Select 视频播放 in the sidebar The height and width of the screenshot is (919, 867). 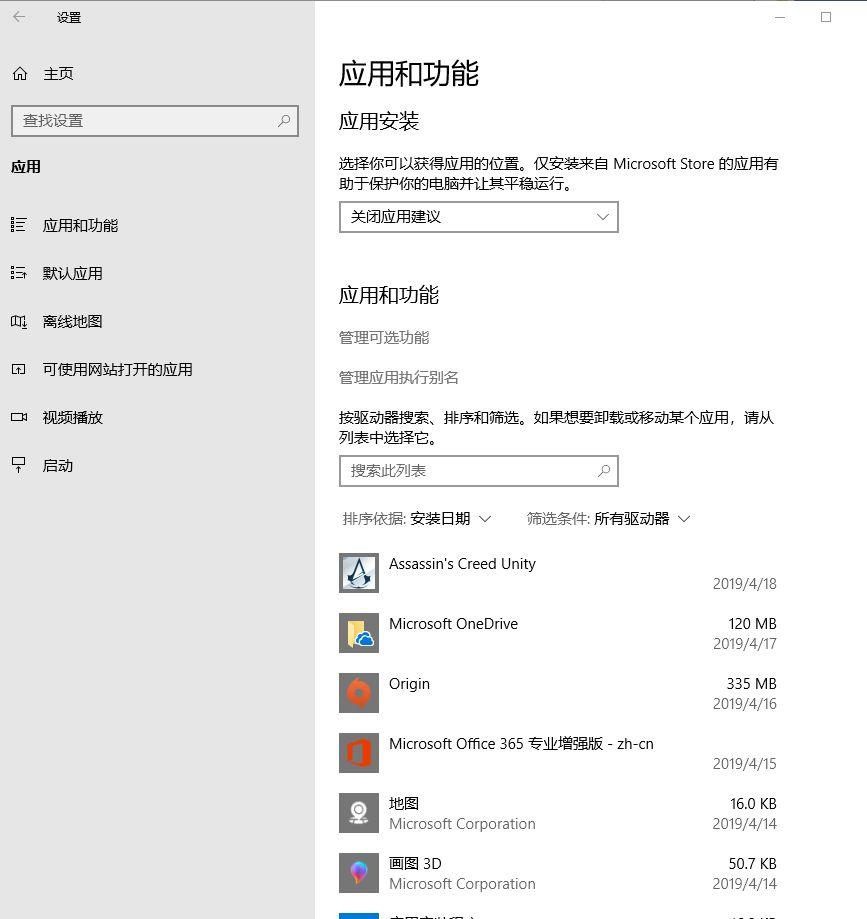pyautogui.click(x=73, y=417)
